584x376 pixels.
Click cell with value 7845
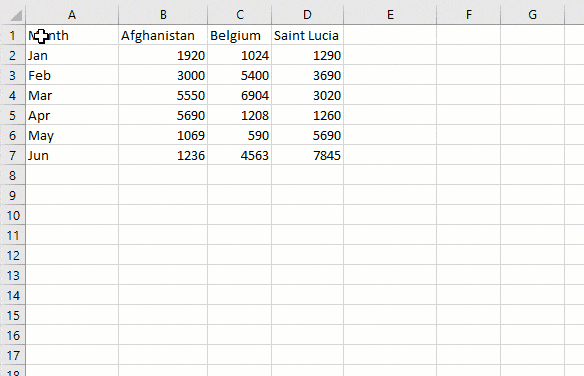pyautogui.click(x=307, y=155)
